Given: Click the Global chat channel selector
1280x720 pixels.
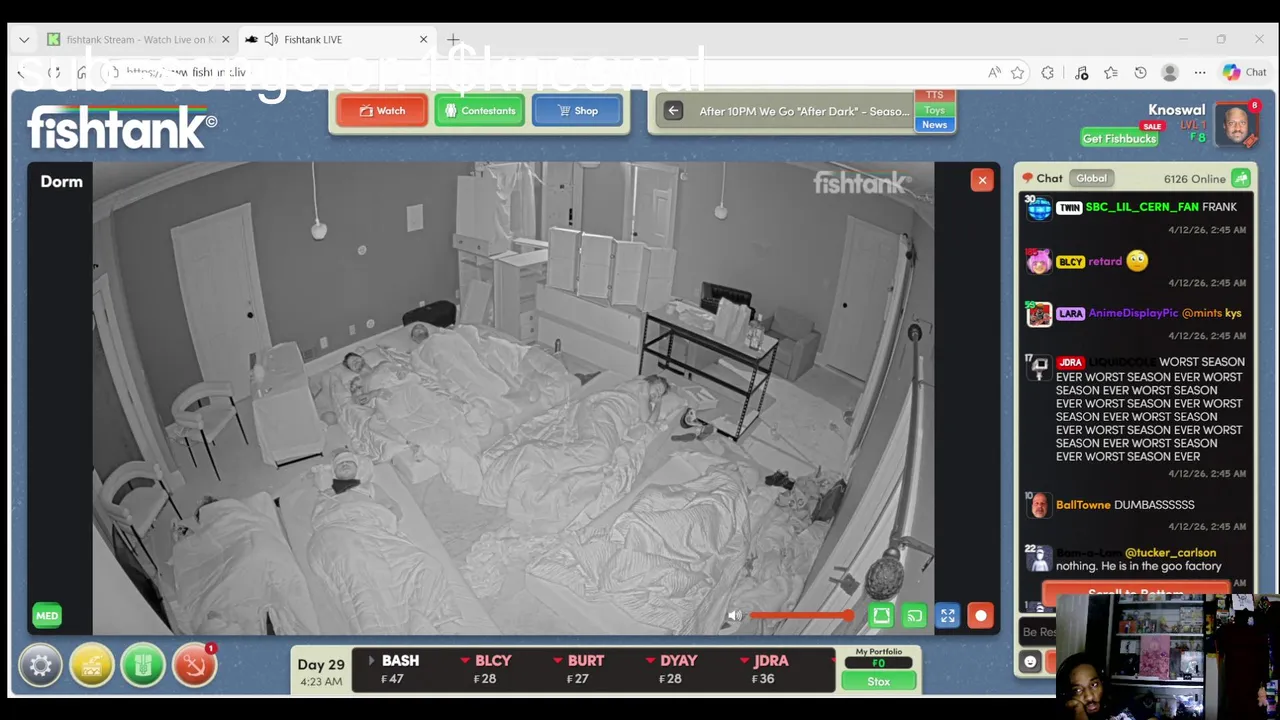Looking at the screenshot, I should [1091, 178].
